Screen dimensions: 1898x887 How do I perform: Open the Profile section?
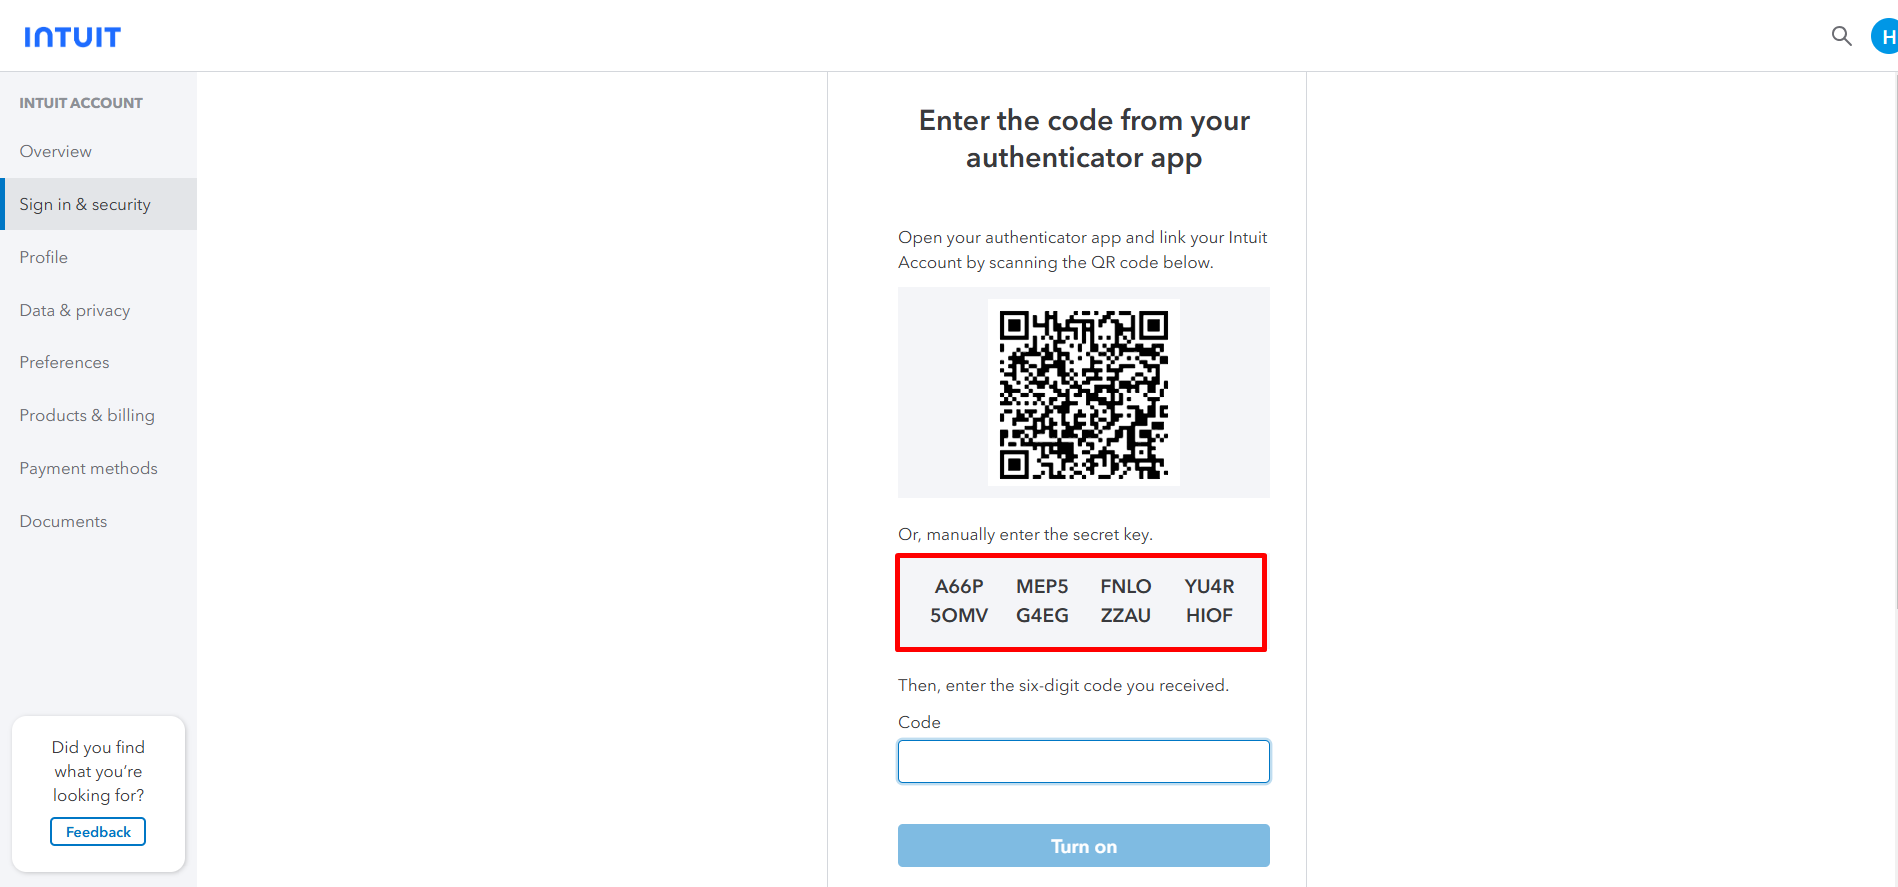[x=44, y=257]
